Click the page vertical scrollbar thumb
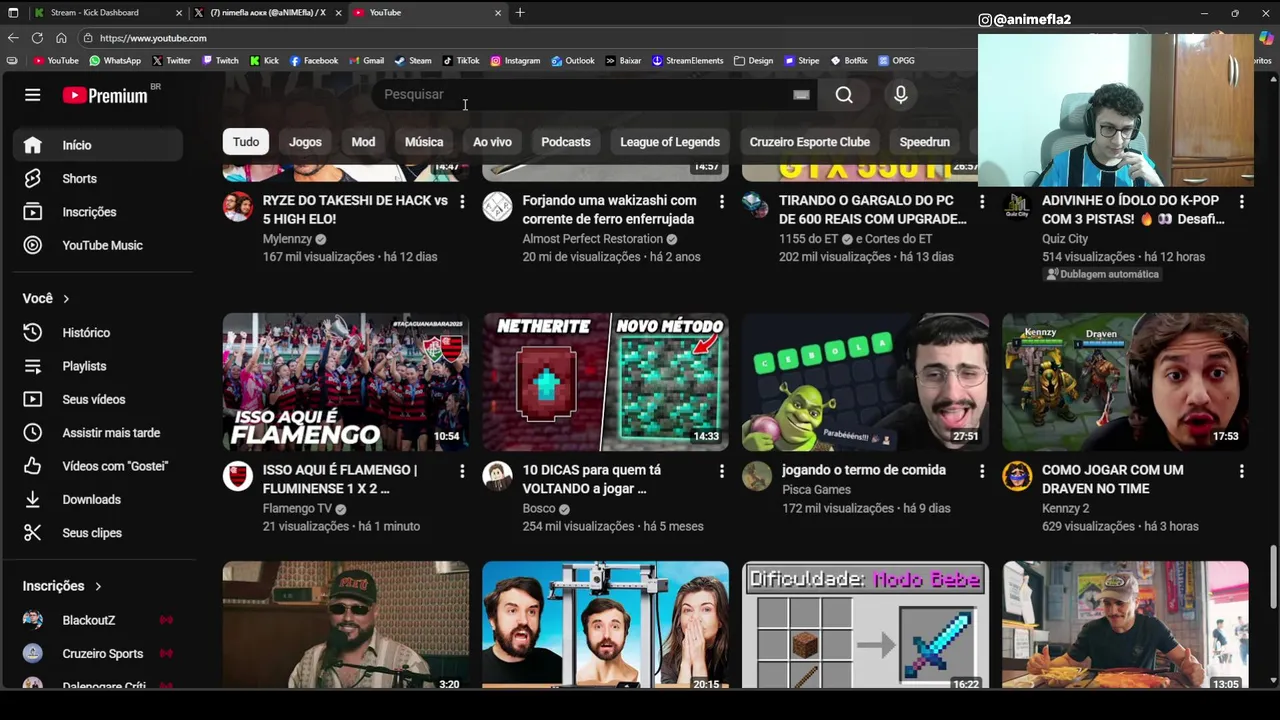The width and height of the screenshot is (1280, 720). (1273, 577)
